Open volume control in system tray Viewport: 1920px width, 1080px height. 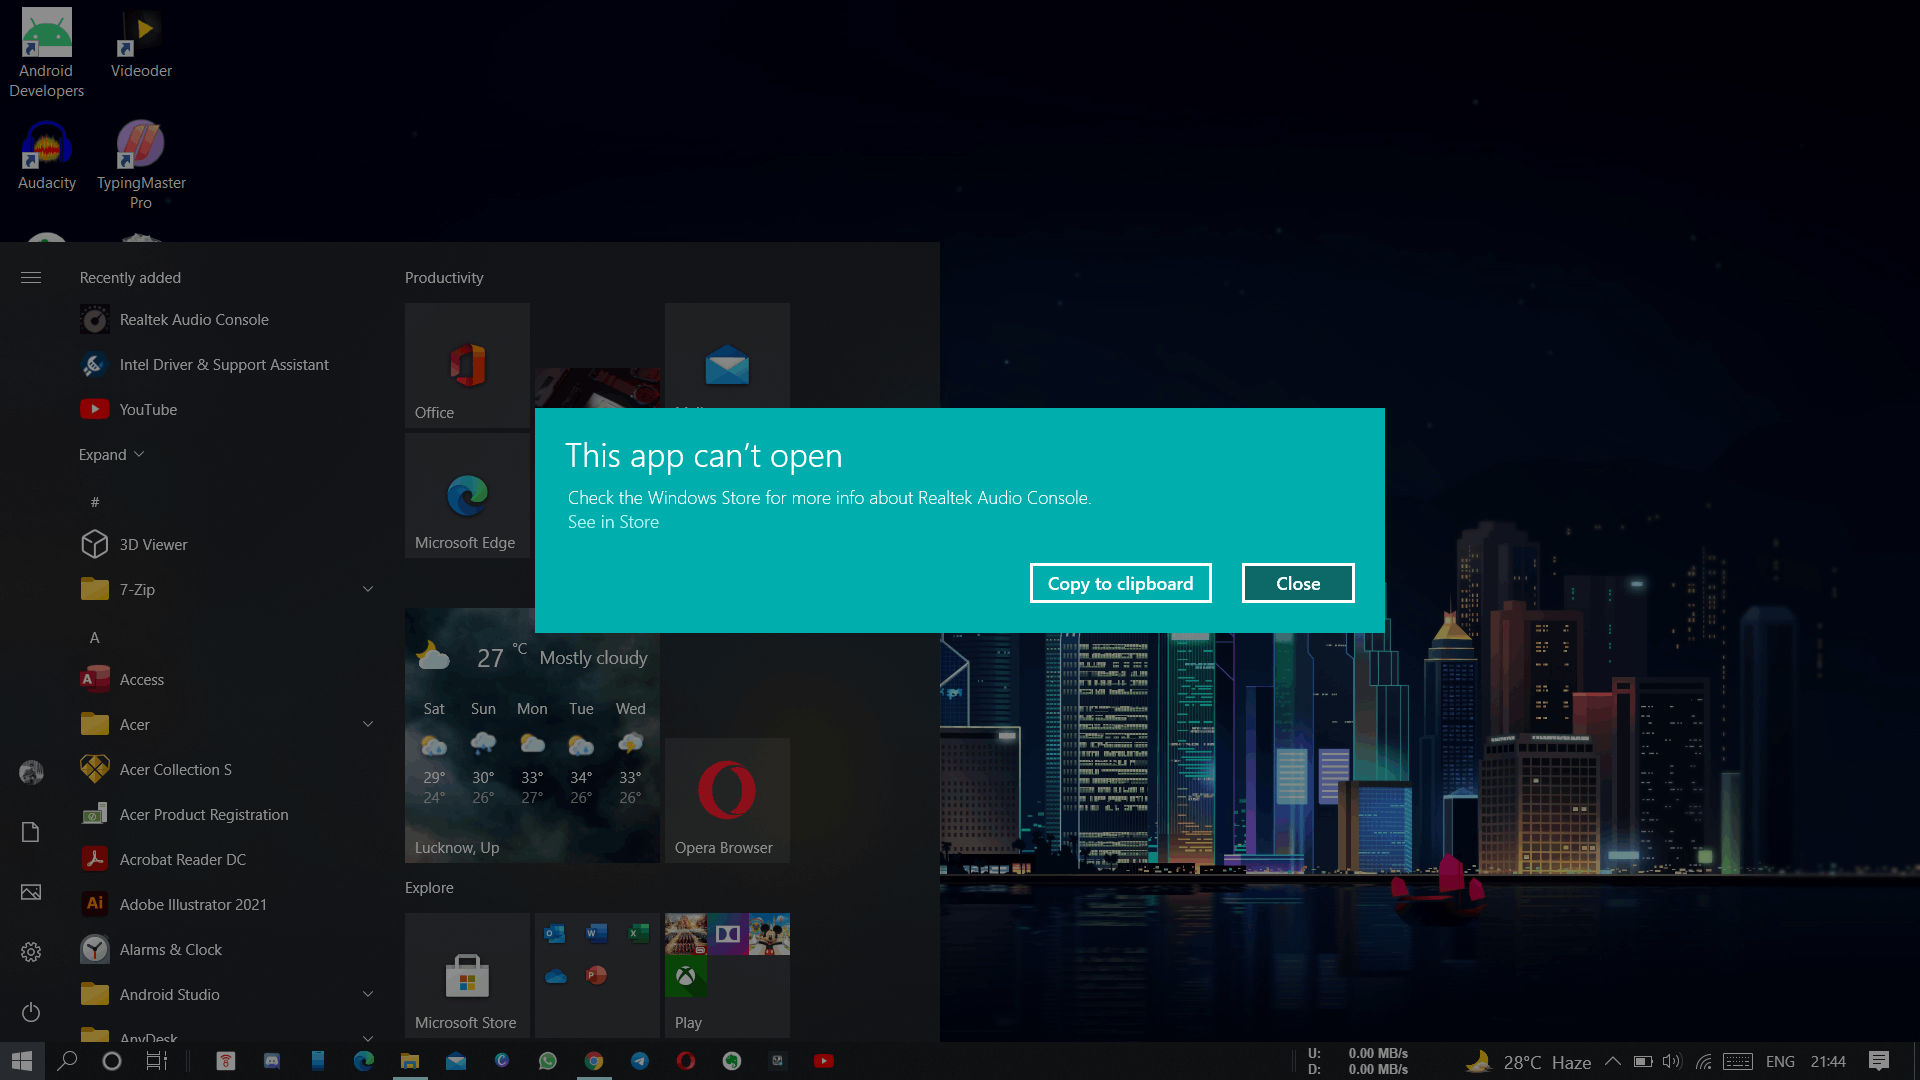pyautogui.click(x=1672, y=1061)
